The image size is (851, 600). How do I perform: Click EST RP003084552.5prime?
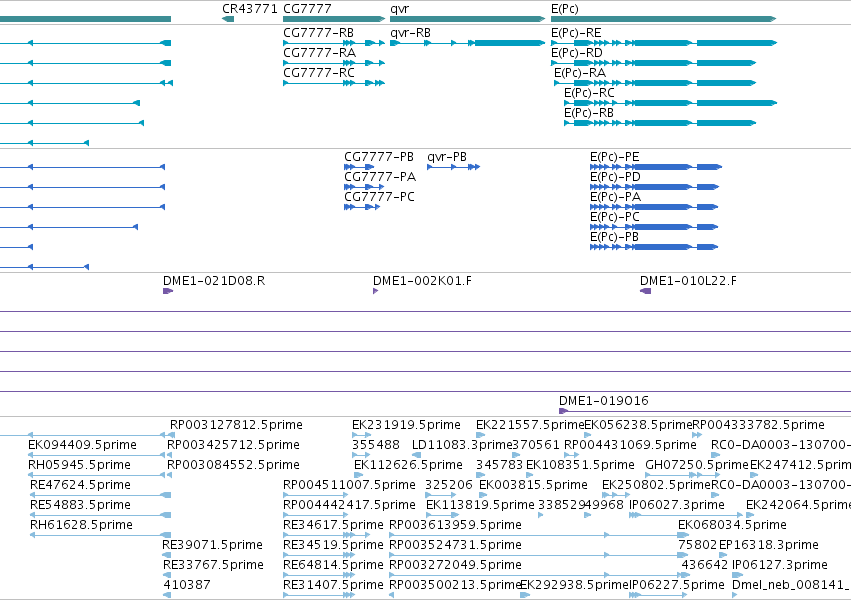[233, 465]
